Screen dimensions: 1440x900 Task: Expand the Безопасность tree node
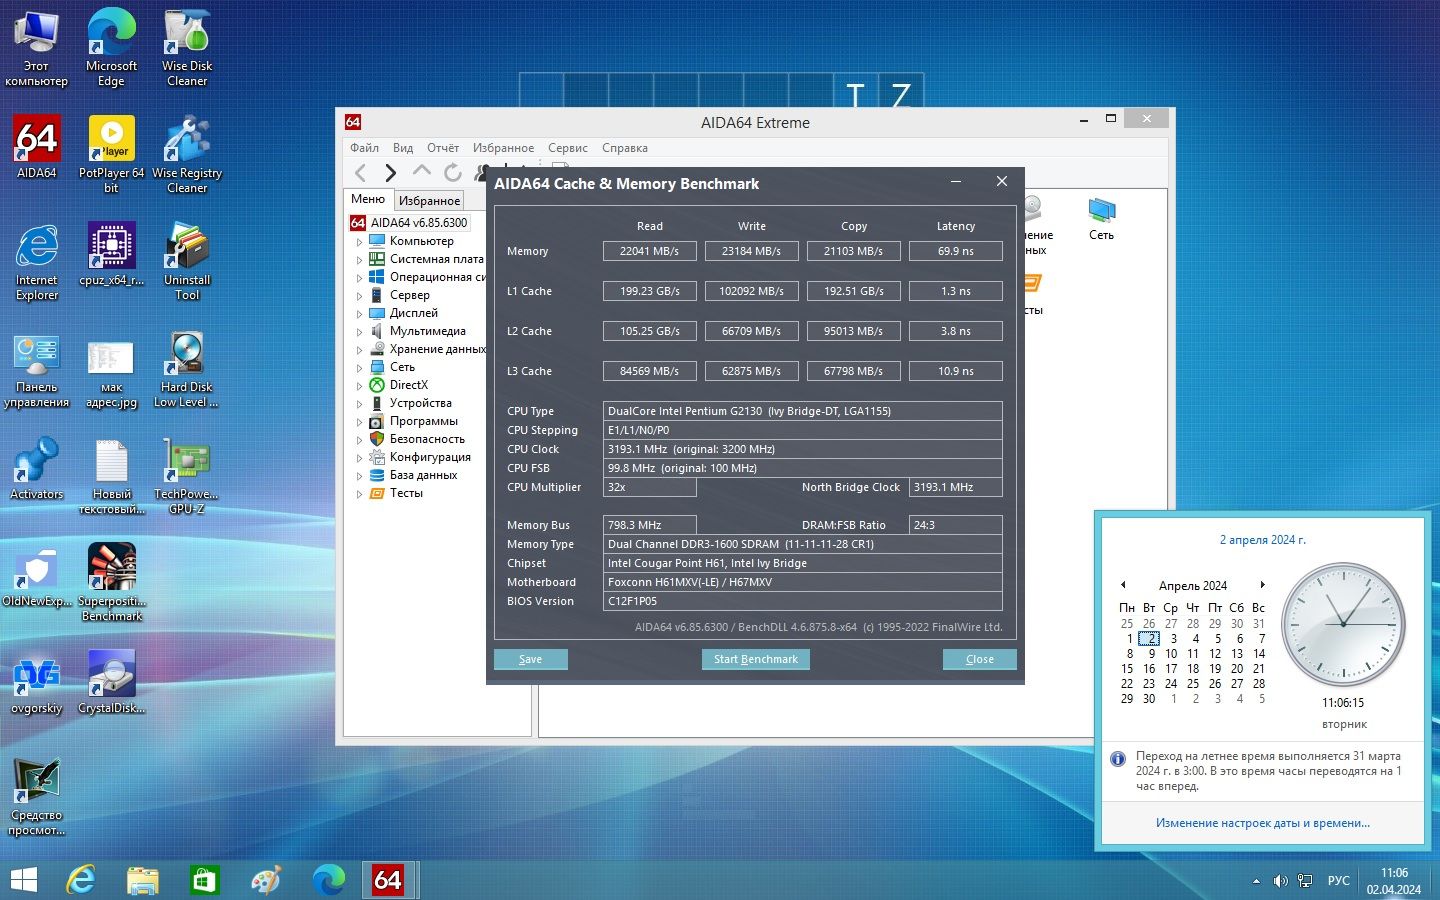coord(359,440)
